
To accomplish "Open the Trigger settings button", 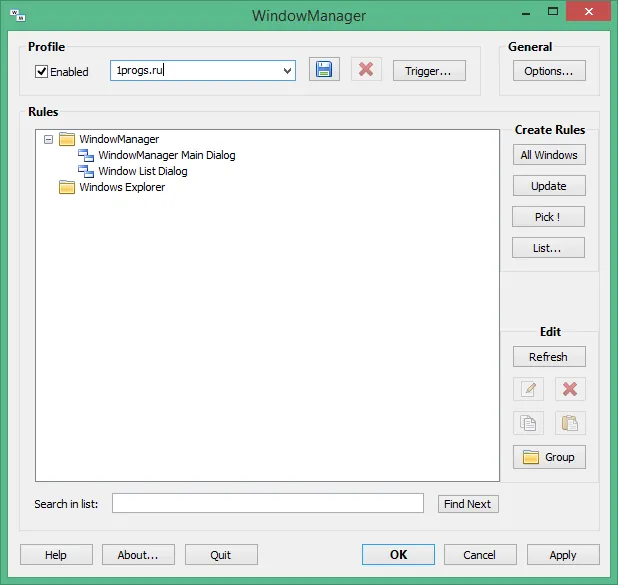I will tap(429, 71).
